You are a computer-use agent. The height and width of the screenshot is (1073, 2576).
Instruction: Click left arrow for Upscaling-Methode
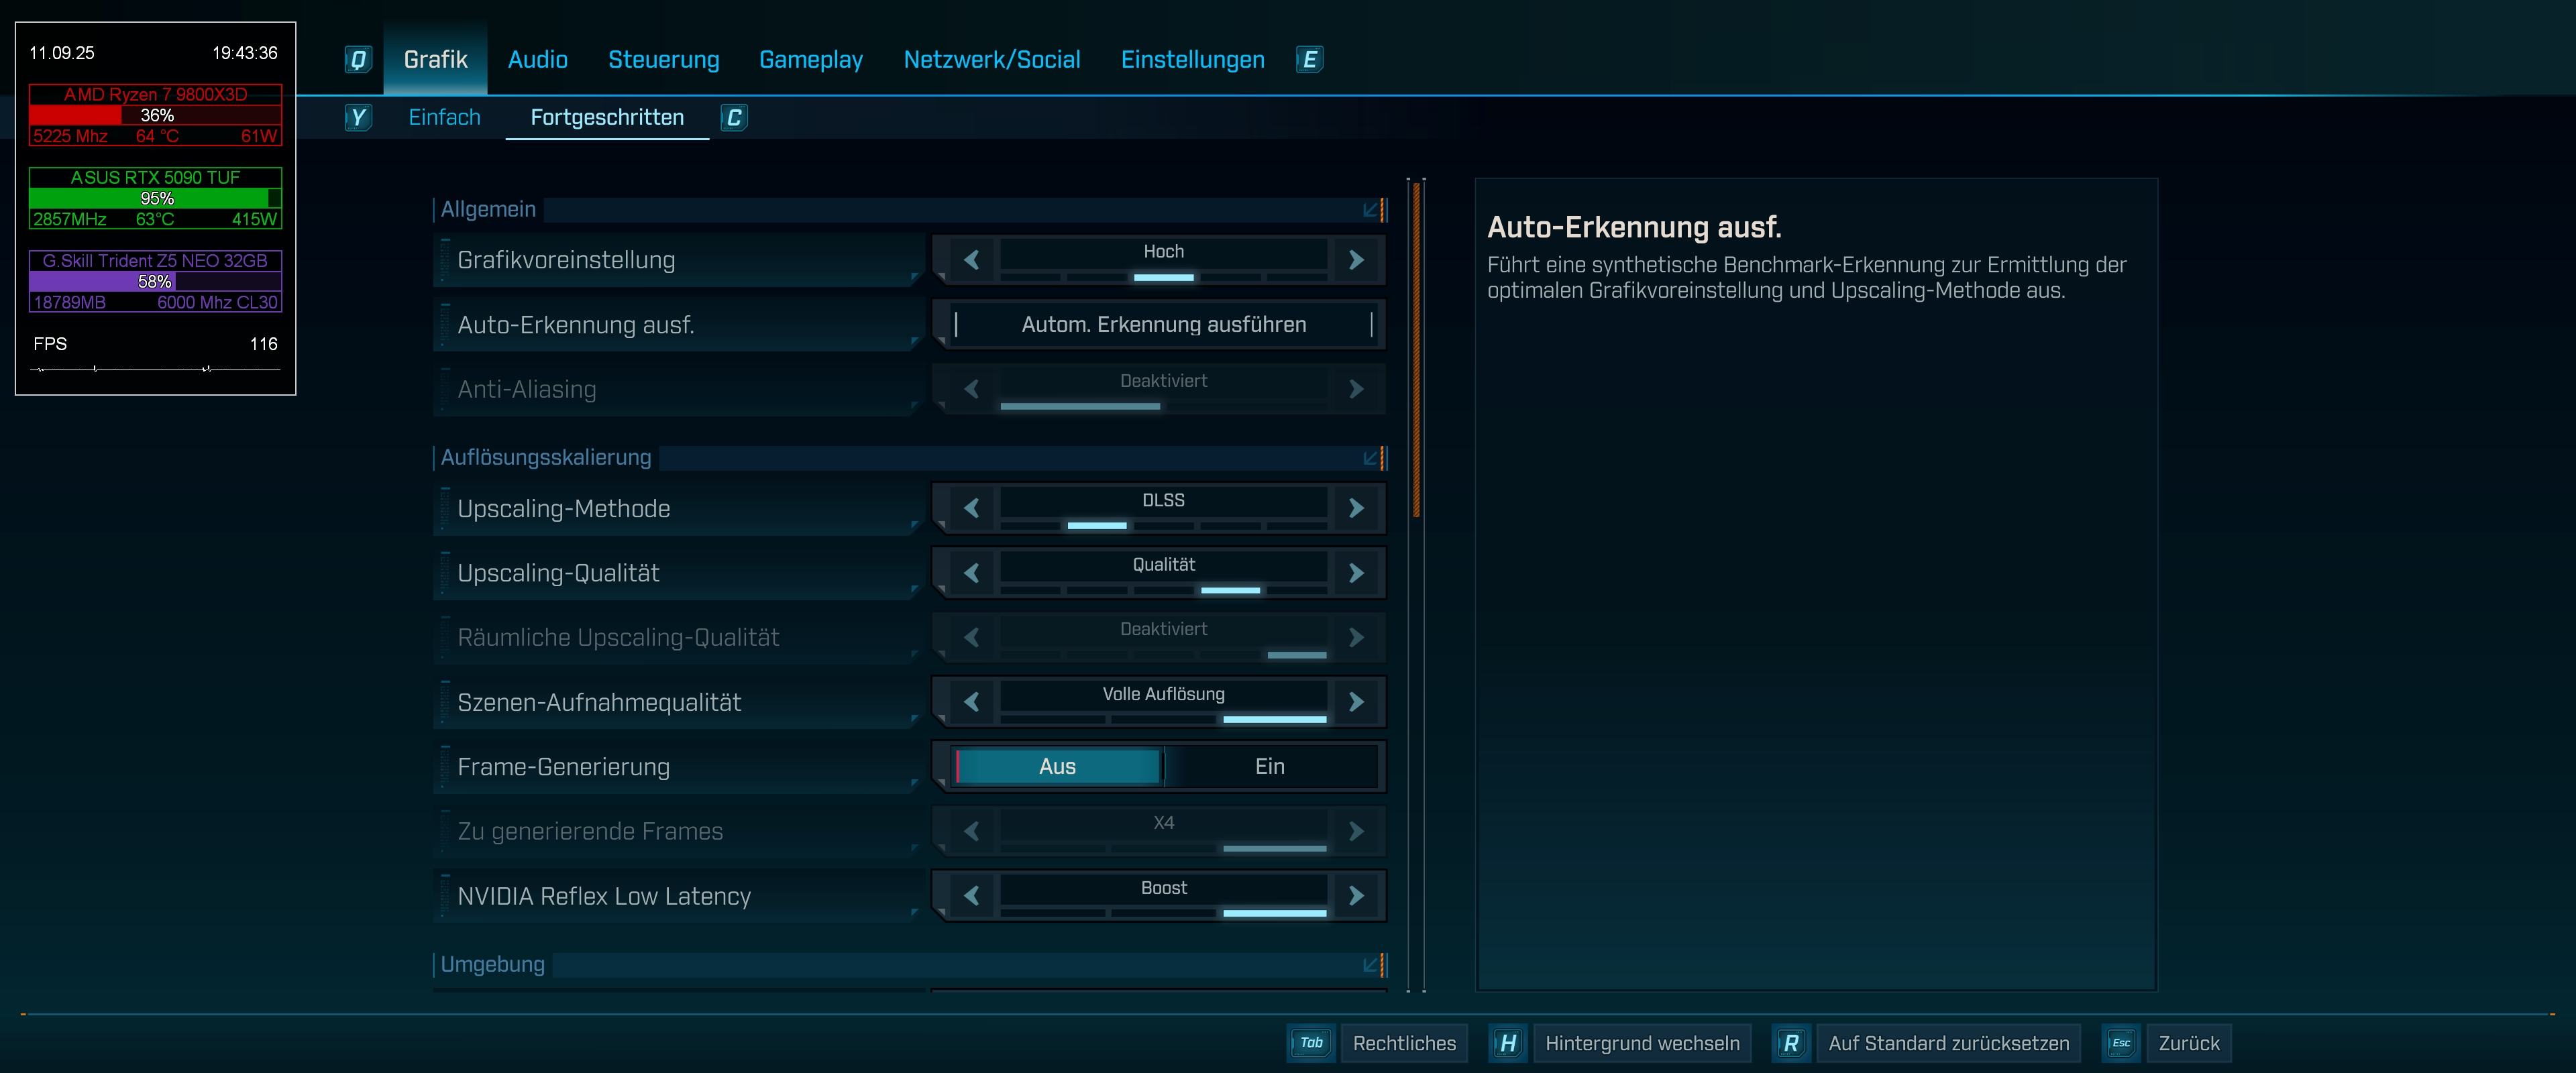pyautogui.click(x=971, y=508)
